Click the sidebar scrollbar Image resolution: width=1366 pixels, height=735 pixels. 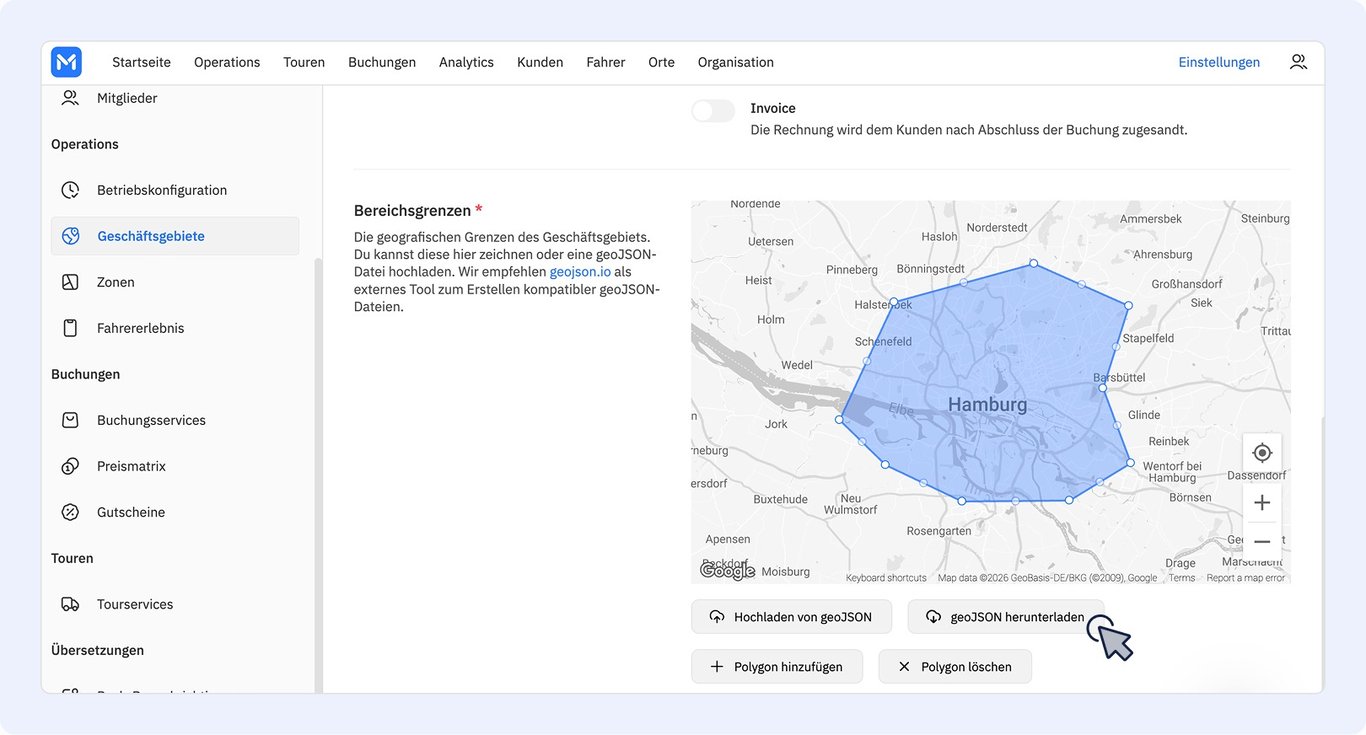(318, 474)
